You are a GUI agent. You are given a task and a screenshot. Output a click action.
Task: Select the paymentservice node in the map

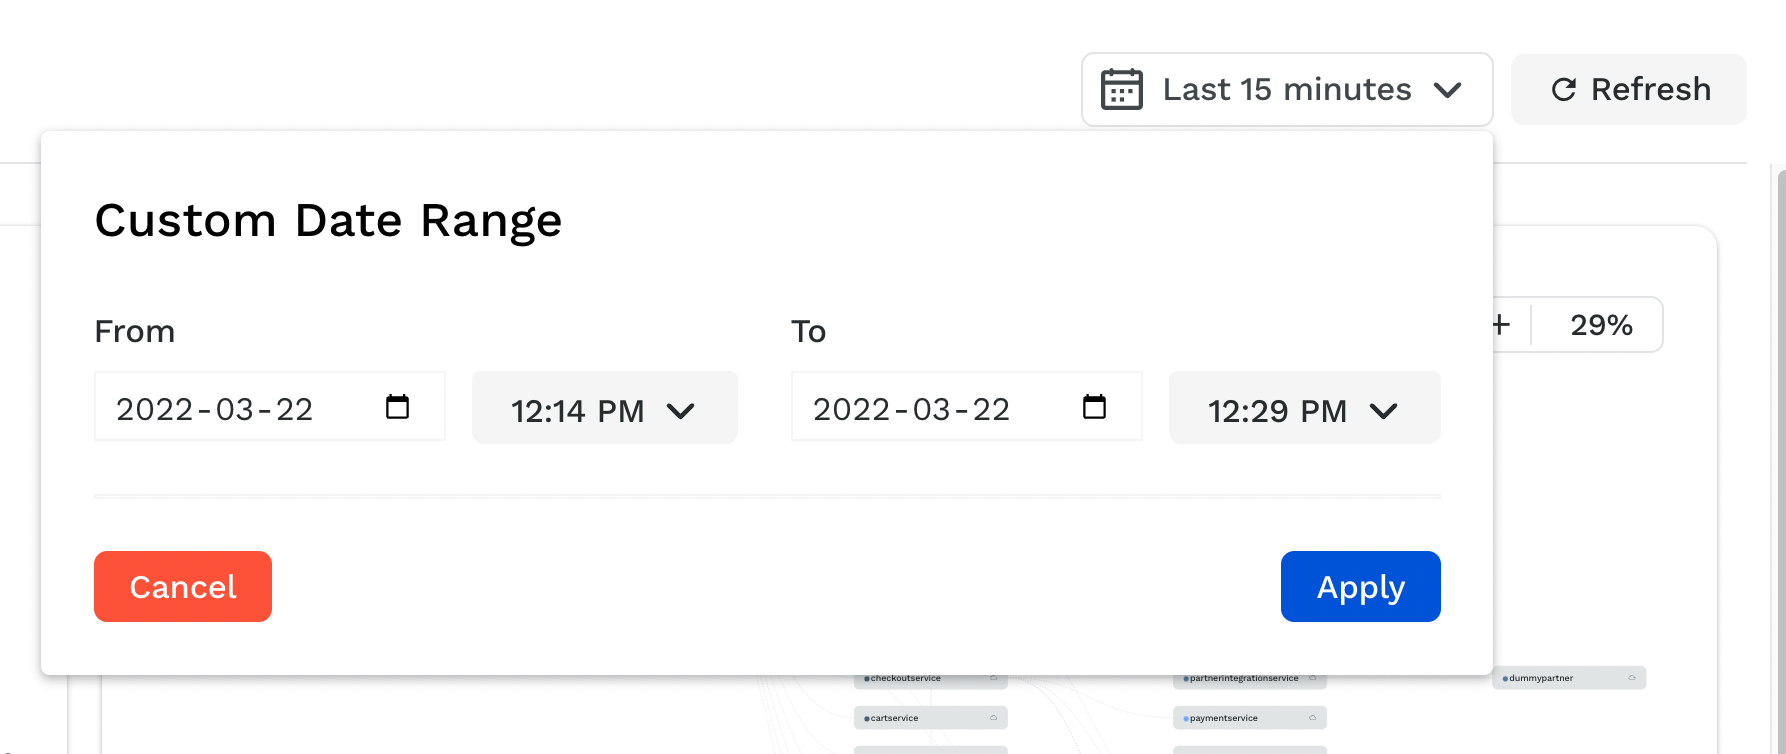pos(1249,718)
